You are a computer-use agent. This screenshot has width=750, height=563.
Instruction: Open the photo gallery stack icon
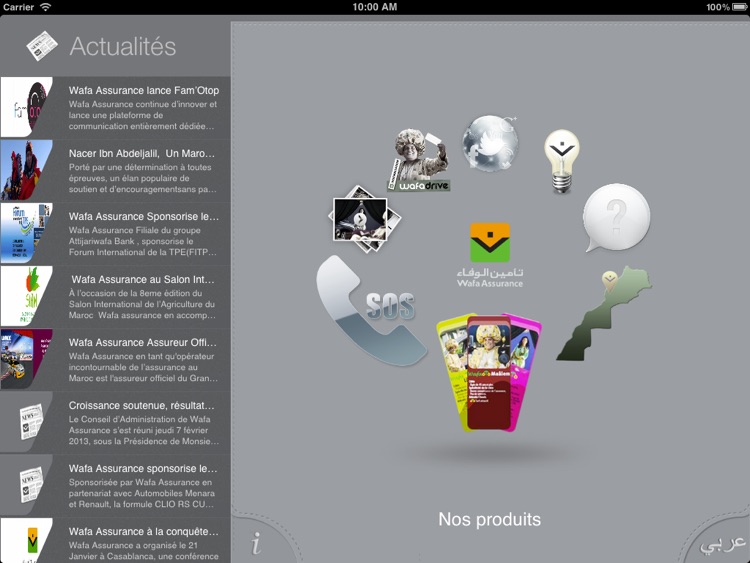[x=365, y=220]
